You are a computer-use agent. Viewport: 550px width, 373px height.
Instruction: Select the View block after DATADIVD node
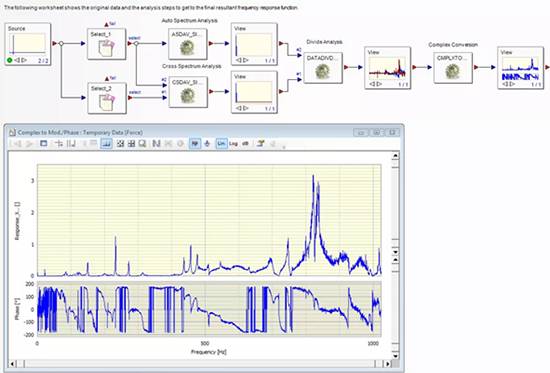tap(387, 68)
